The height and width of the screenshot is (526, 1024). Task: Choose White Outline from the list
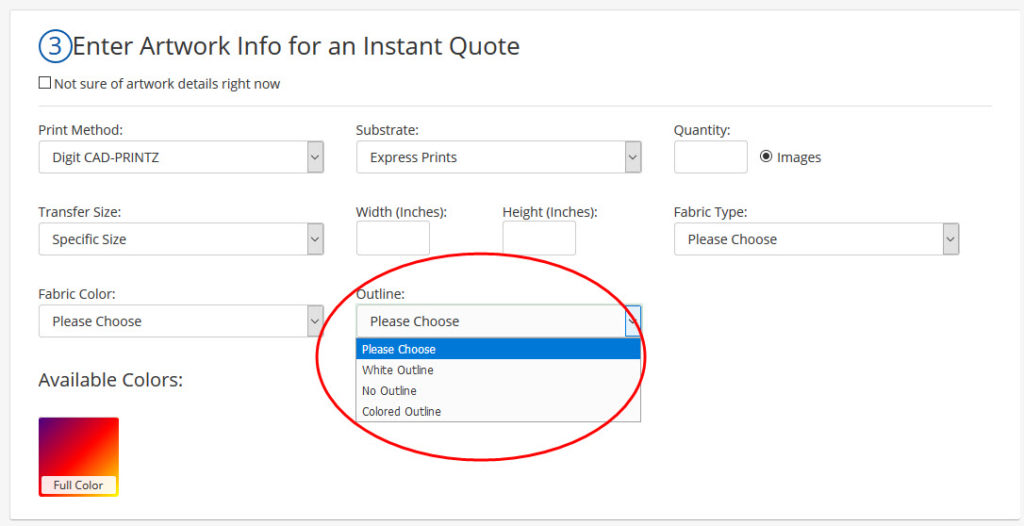click(398, 370)
